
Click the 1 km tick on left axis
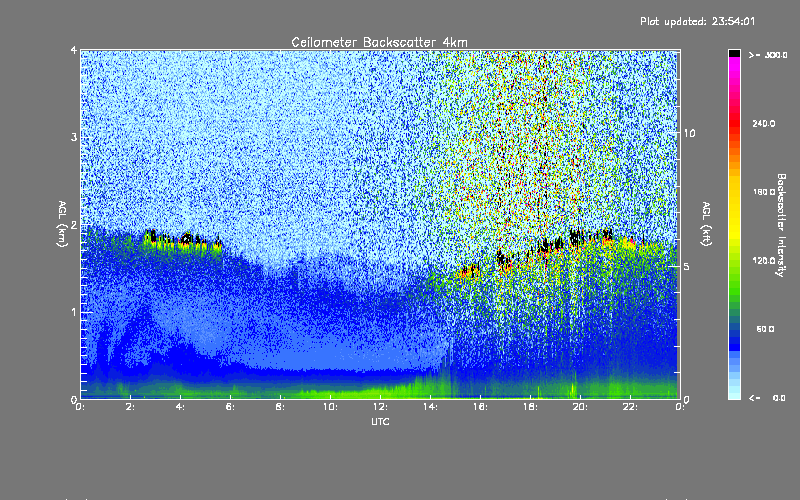click(x=74, y=312)
